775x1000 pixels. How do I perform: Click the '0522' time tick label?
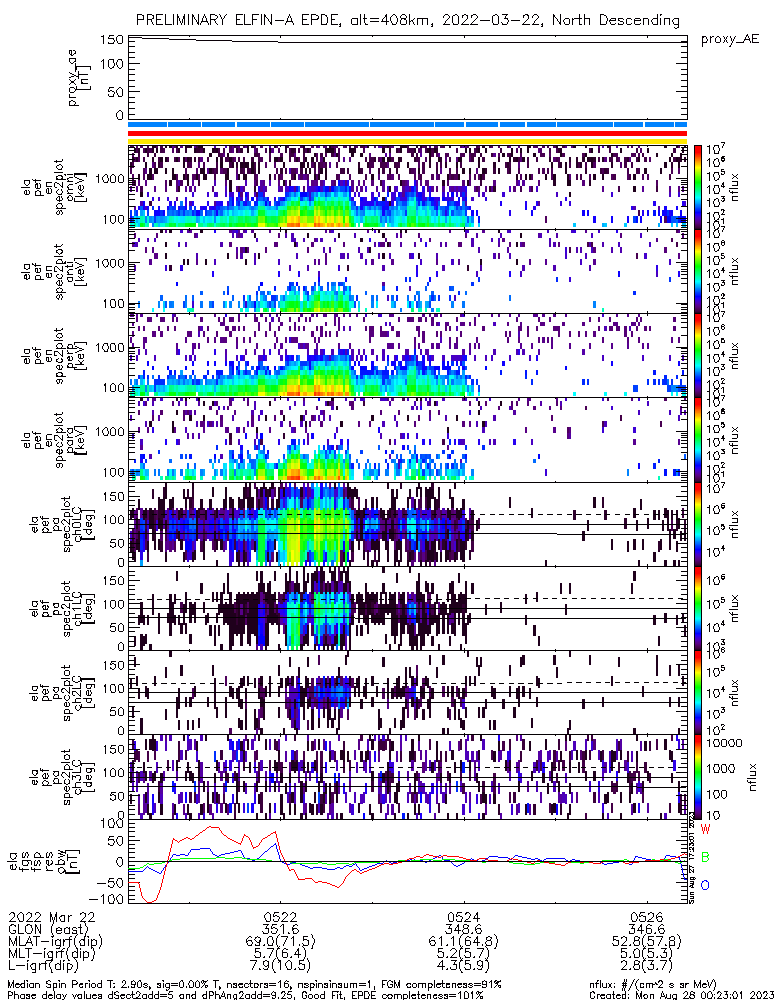[x=280, y=917]
